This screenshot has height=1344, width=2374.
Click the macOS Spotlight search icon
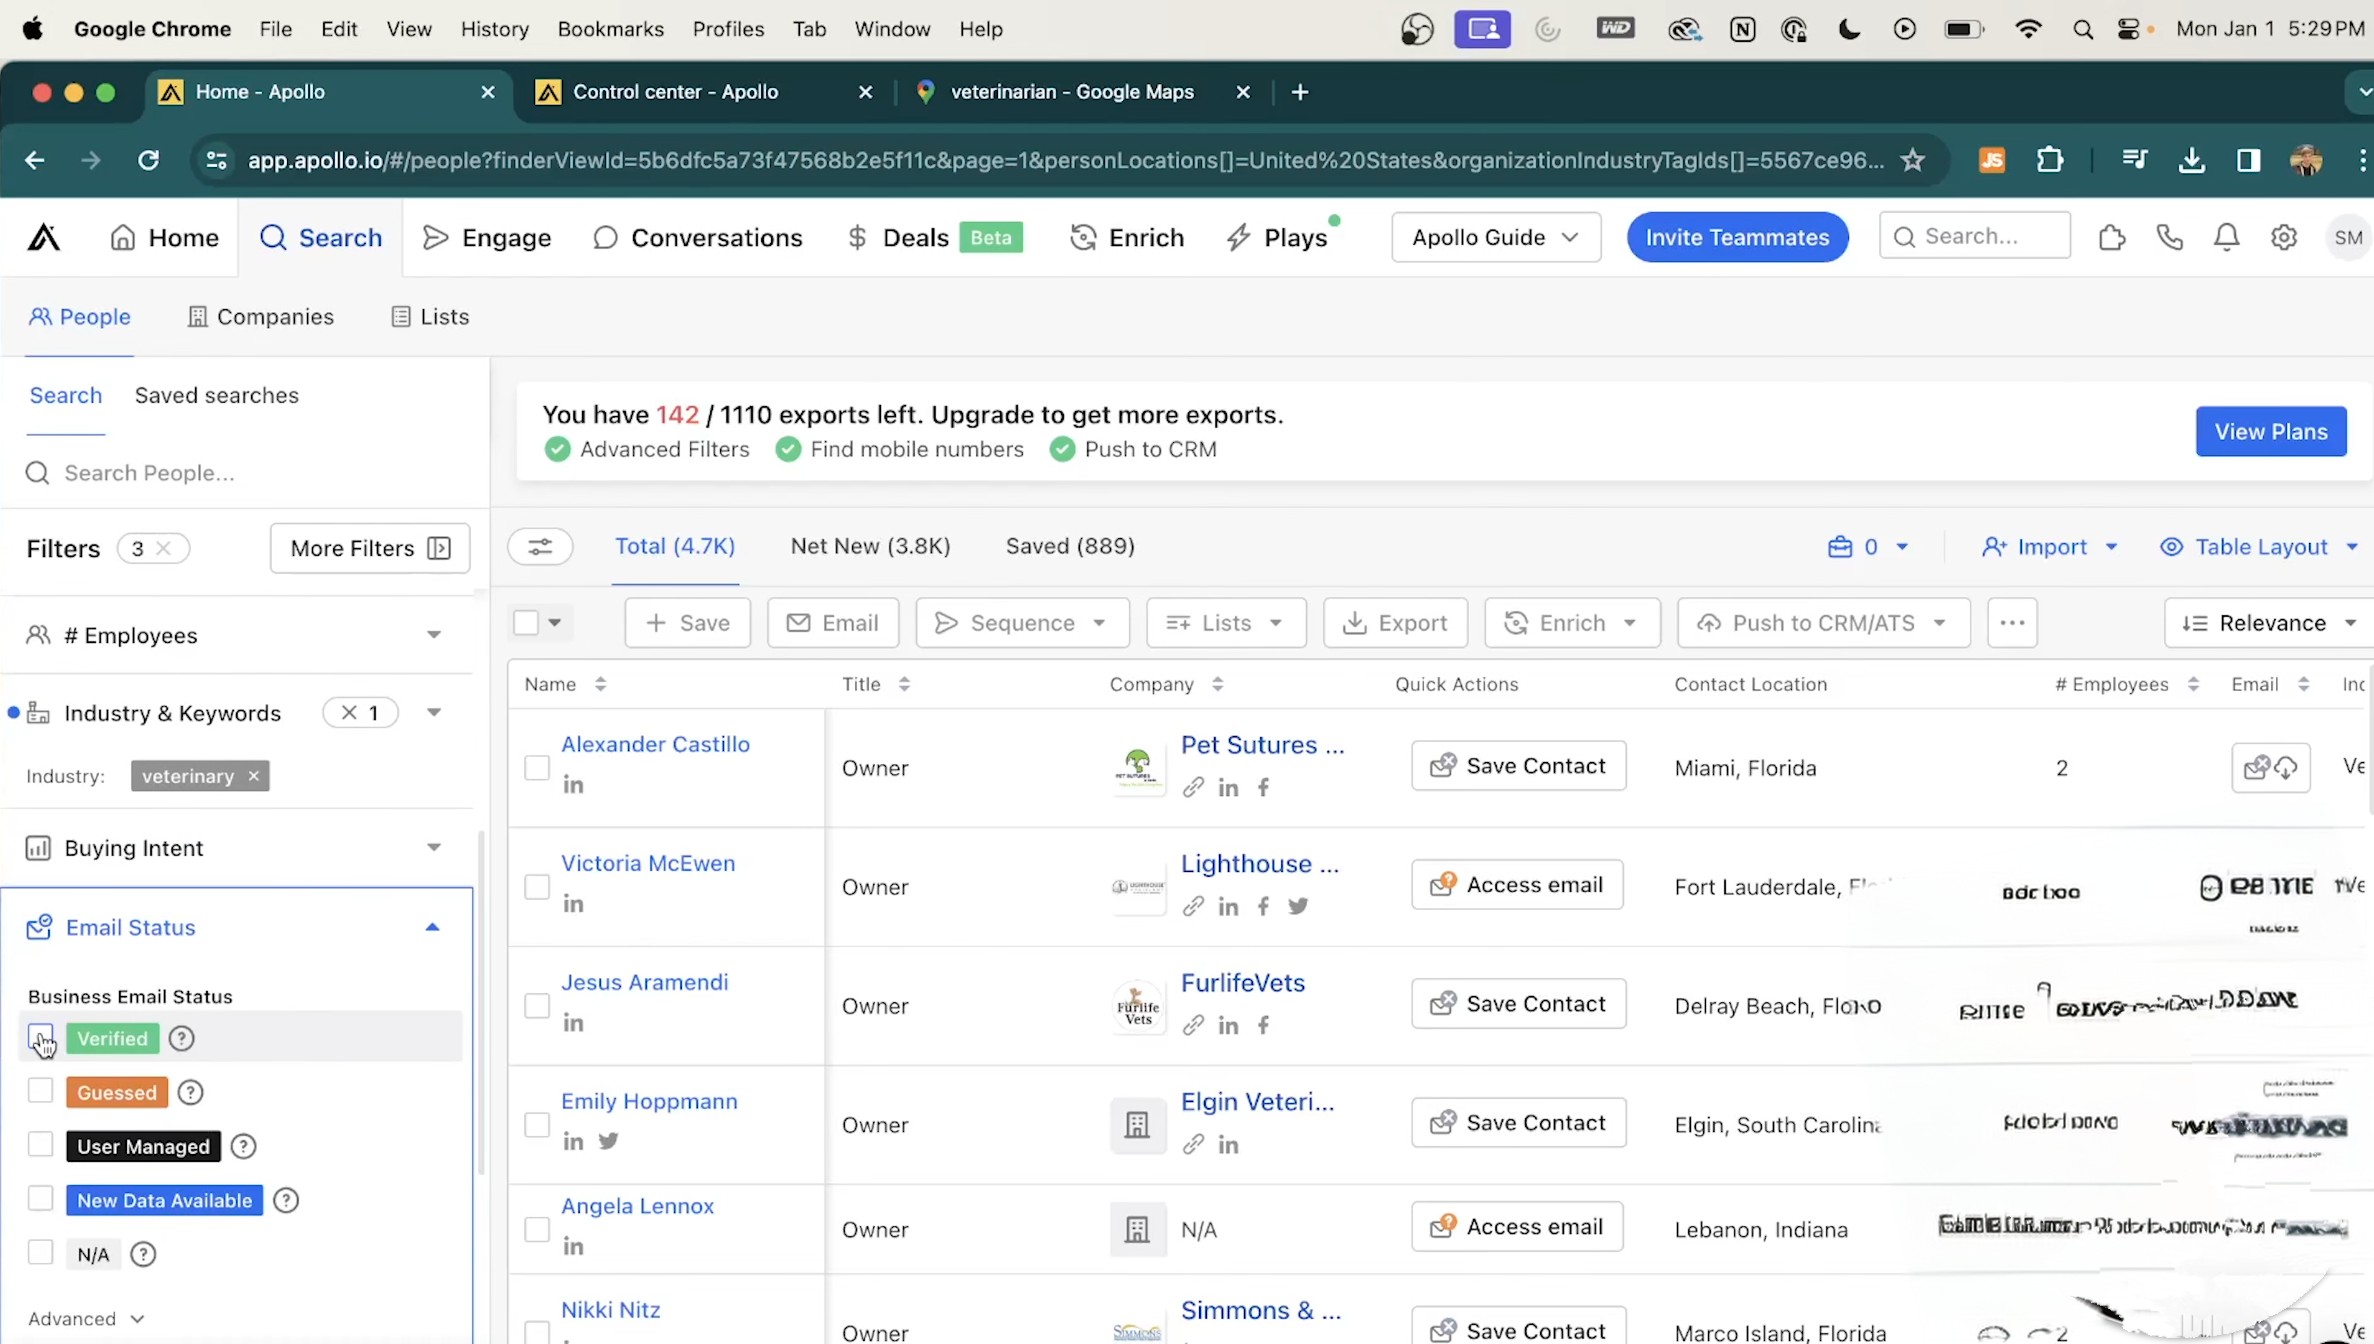click(2081, 28)
